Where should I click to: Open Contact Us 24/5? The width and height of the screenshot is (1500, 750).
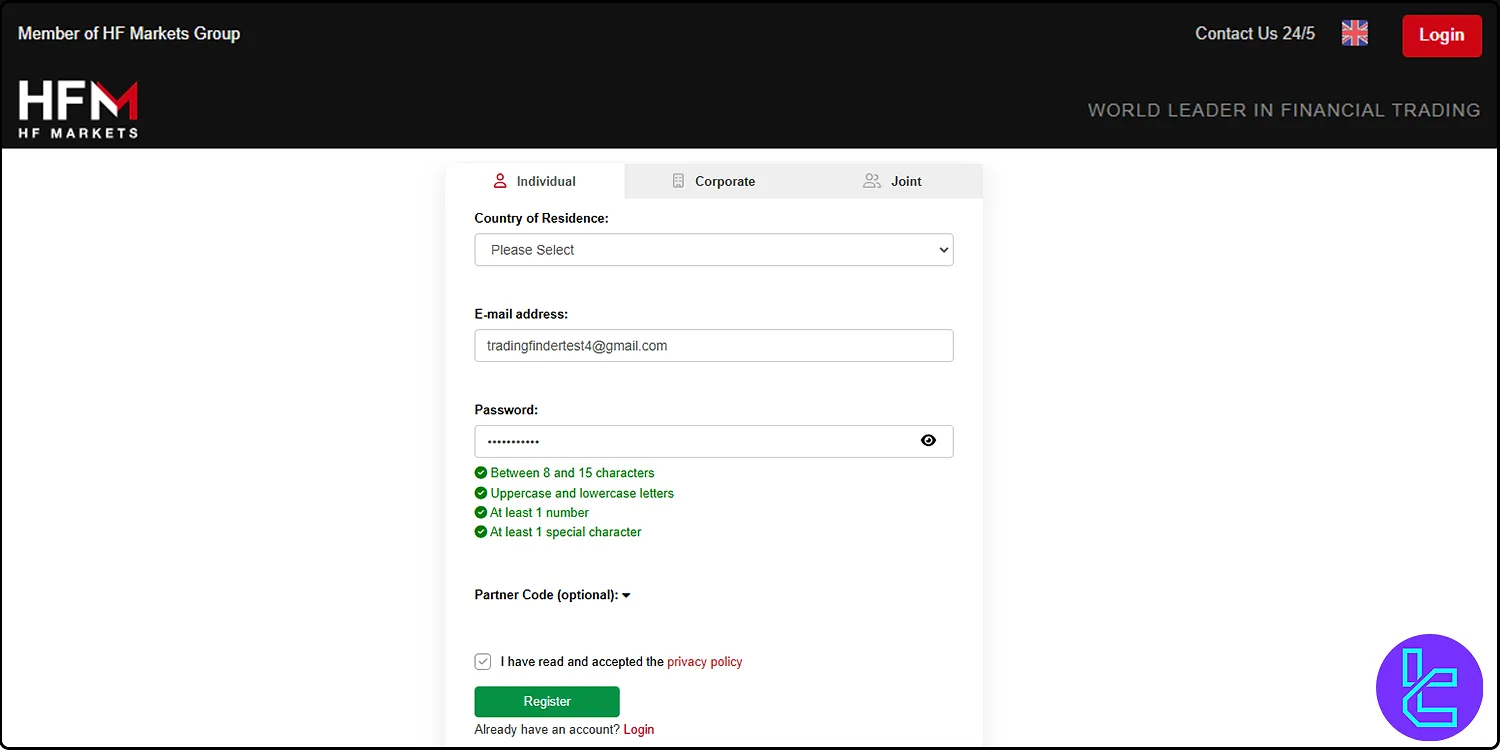click(1255, 33)
